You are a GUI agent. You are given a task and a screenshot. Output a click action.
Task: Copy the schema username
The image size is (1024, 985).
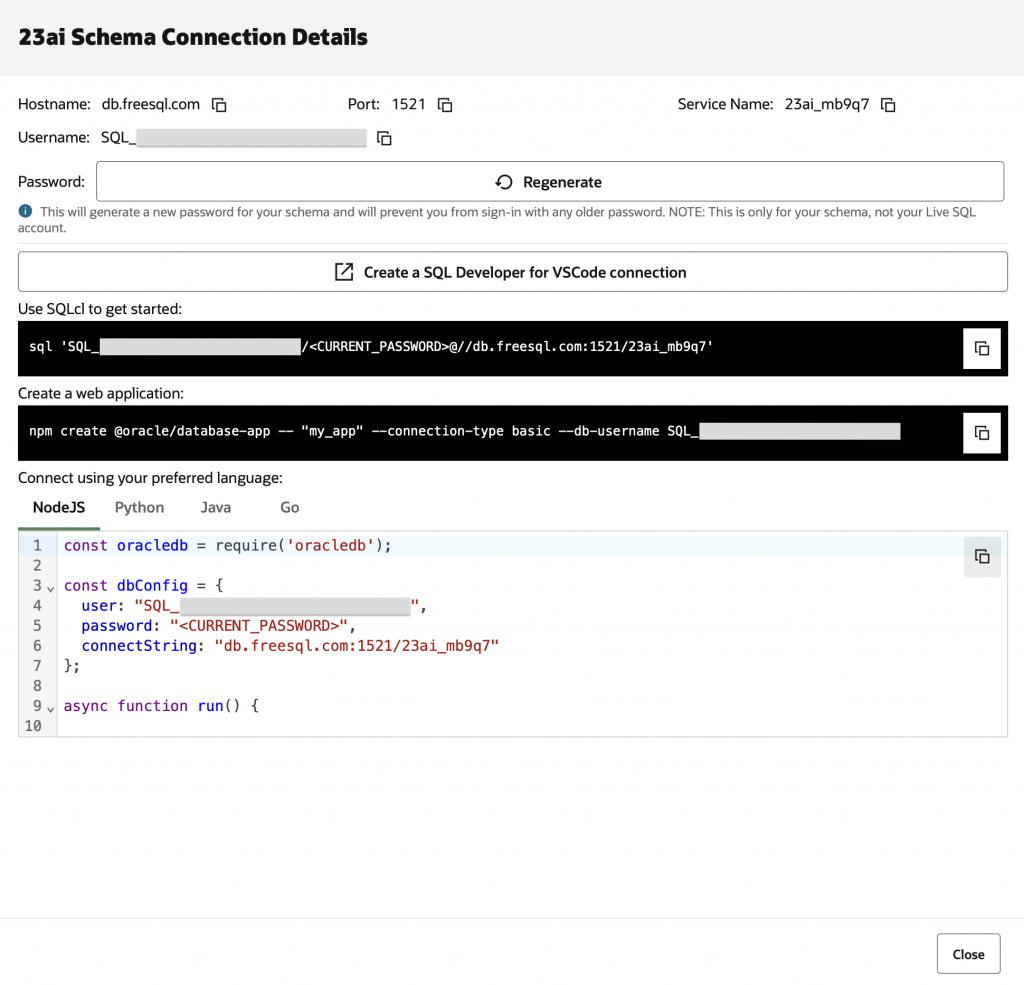point(384,137)
